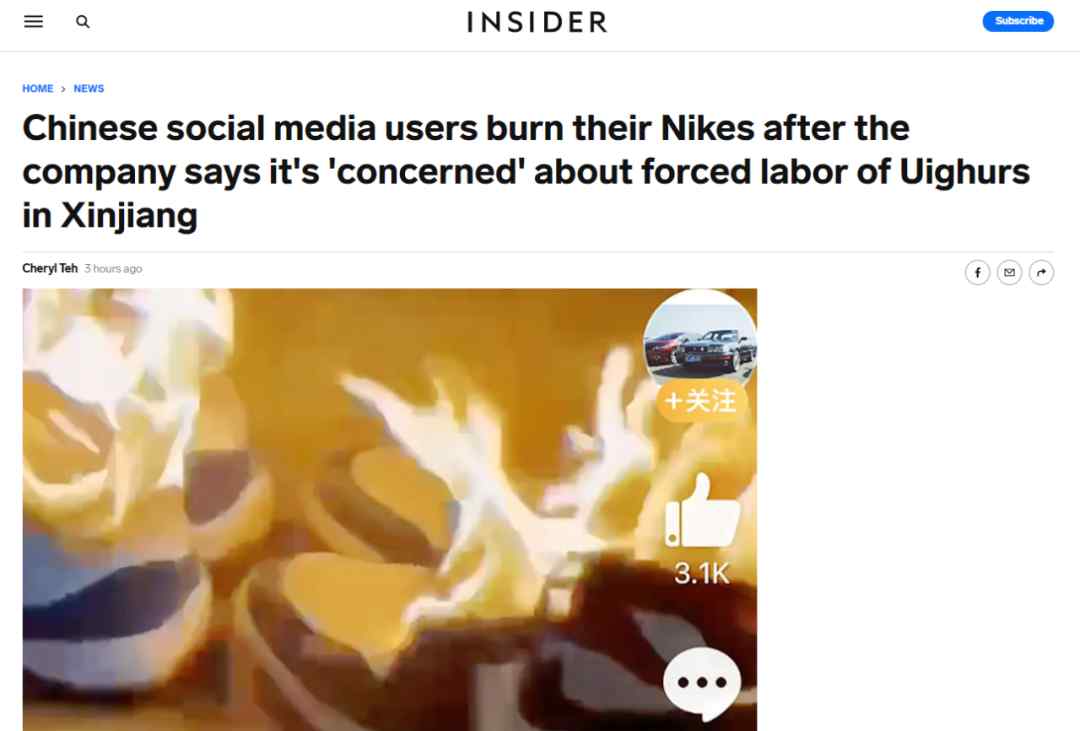This screenshot has width=1080, height=731.
Task: Open author Cheryl Teh's page
Action: tap(50, 268)
